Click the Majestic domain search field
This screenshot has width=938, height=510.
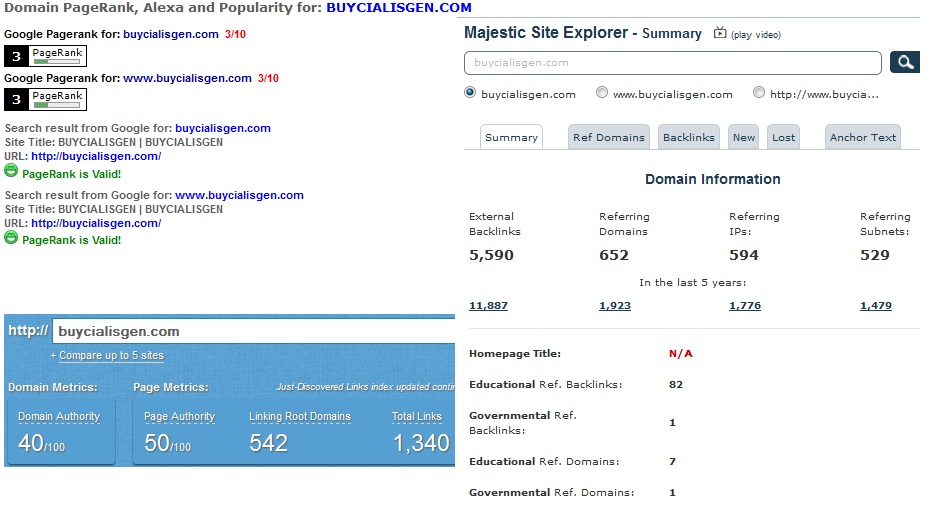[x=672, y=63]
